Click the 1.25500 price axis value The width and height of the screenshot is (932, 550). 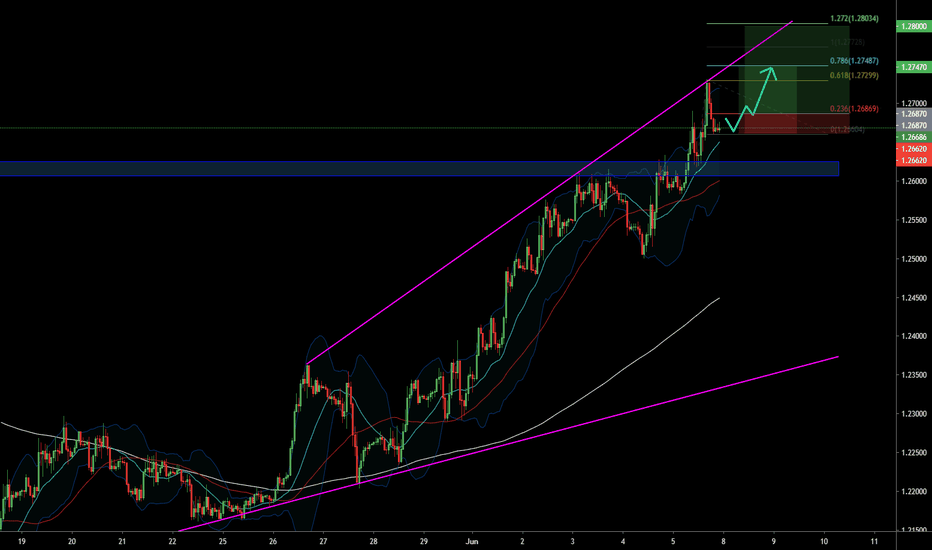point(914,220)
